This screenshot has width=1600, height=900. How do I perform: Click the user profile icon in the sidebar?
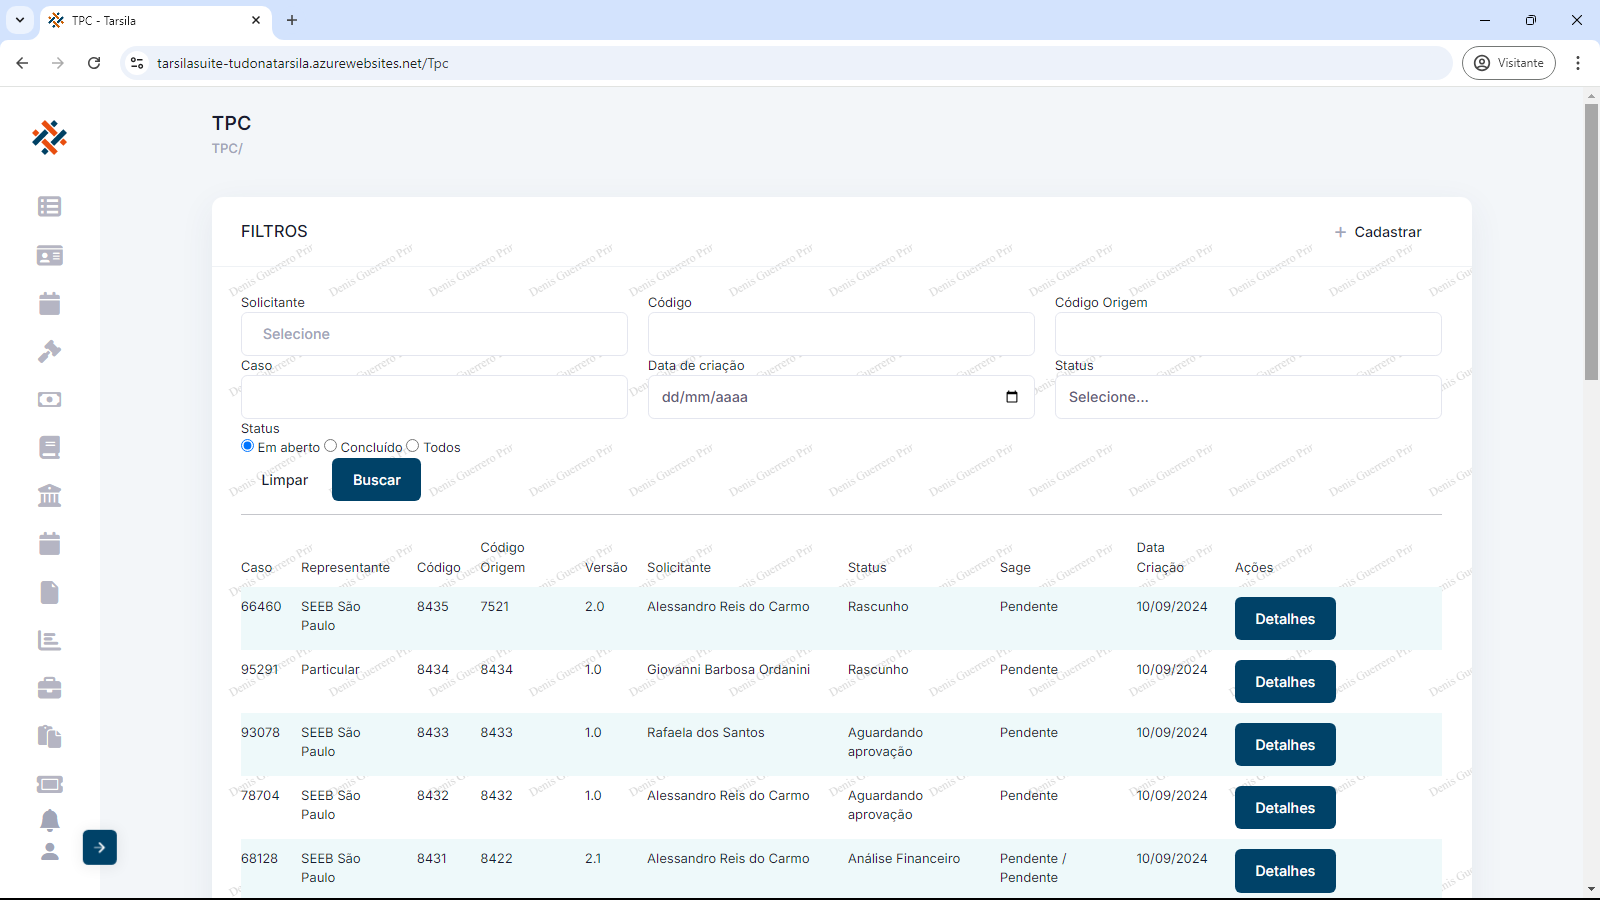pos(49,851)
